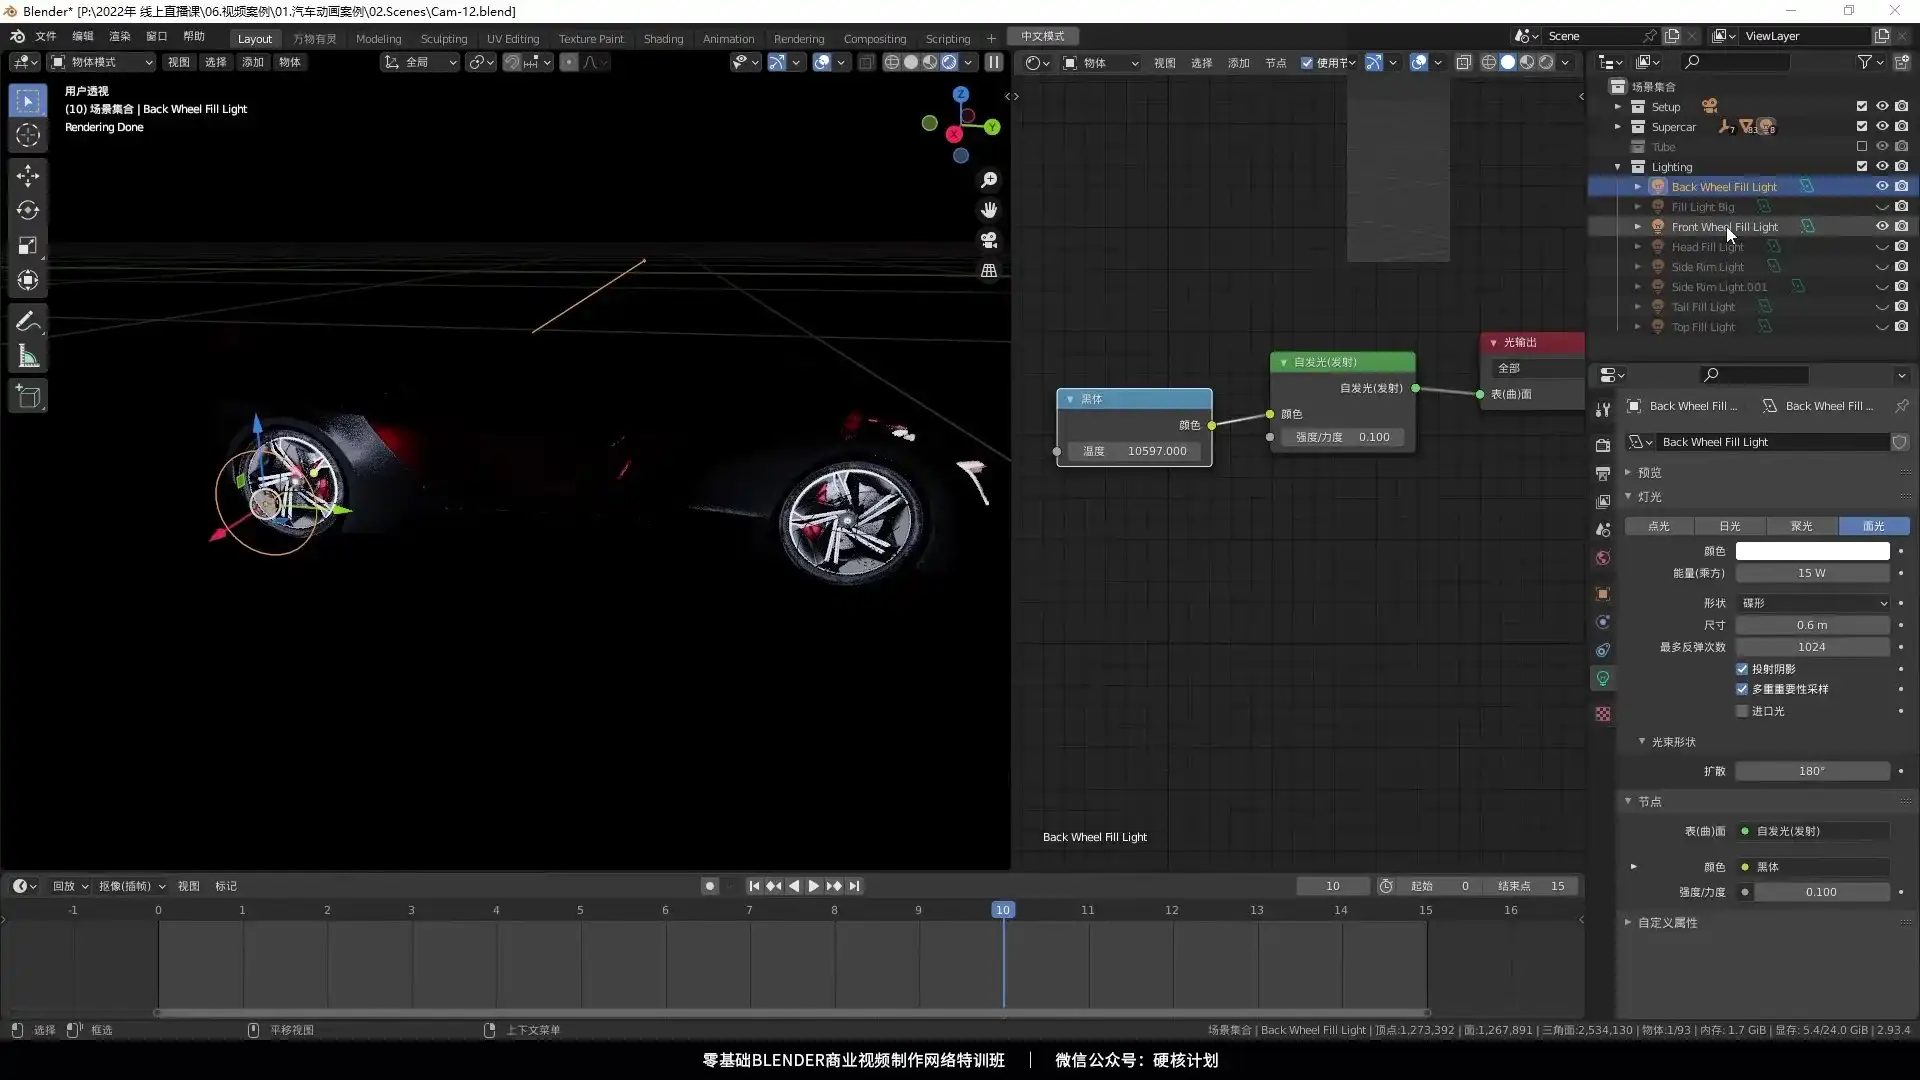1920x1080 pixels.
Task: Enable the Portal (进口光) checkbox
Action: (x=1742, y=711)
